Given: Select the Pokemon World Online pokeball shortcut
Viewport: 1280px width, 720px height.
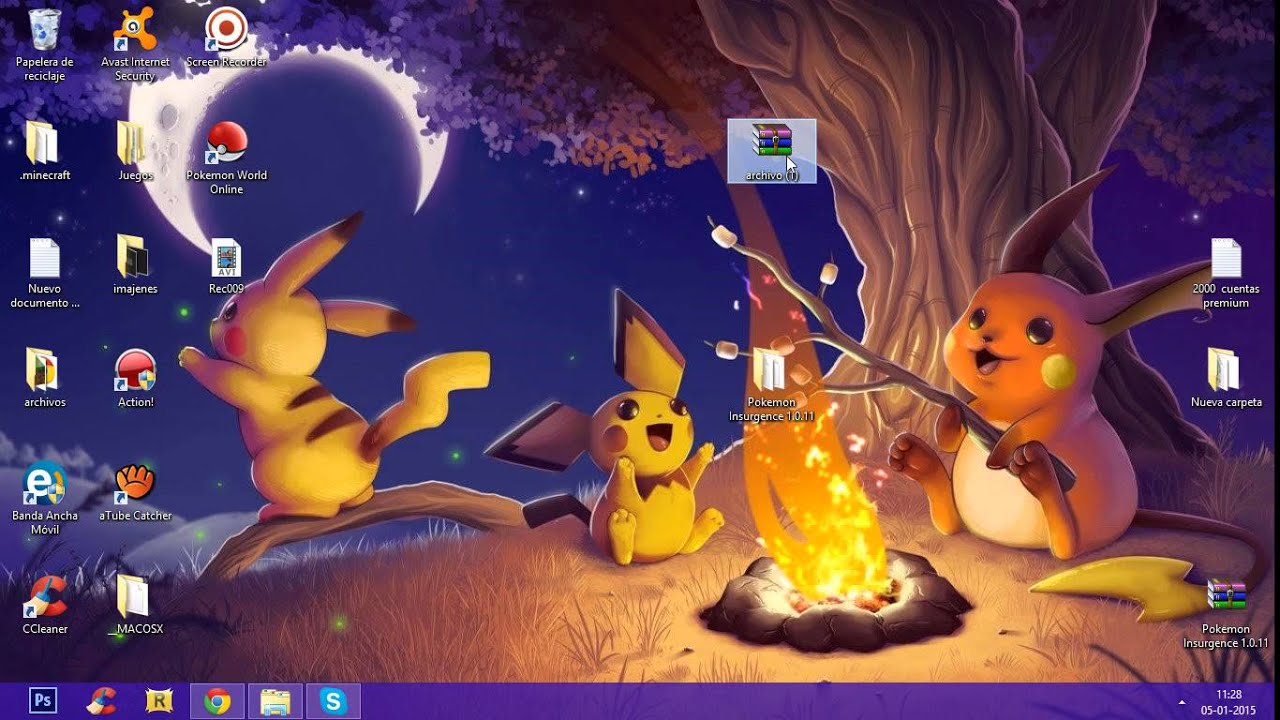Looking at the screenshot, I should click(226, 158).
